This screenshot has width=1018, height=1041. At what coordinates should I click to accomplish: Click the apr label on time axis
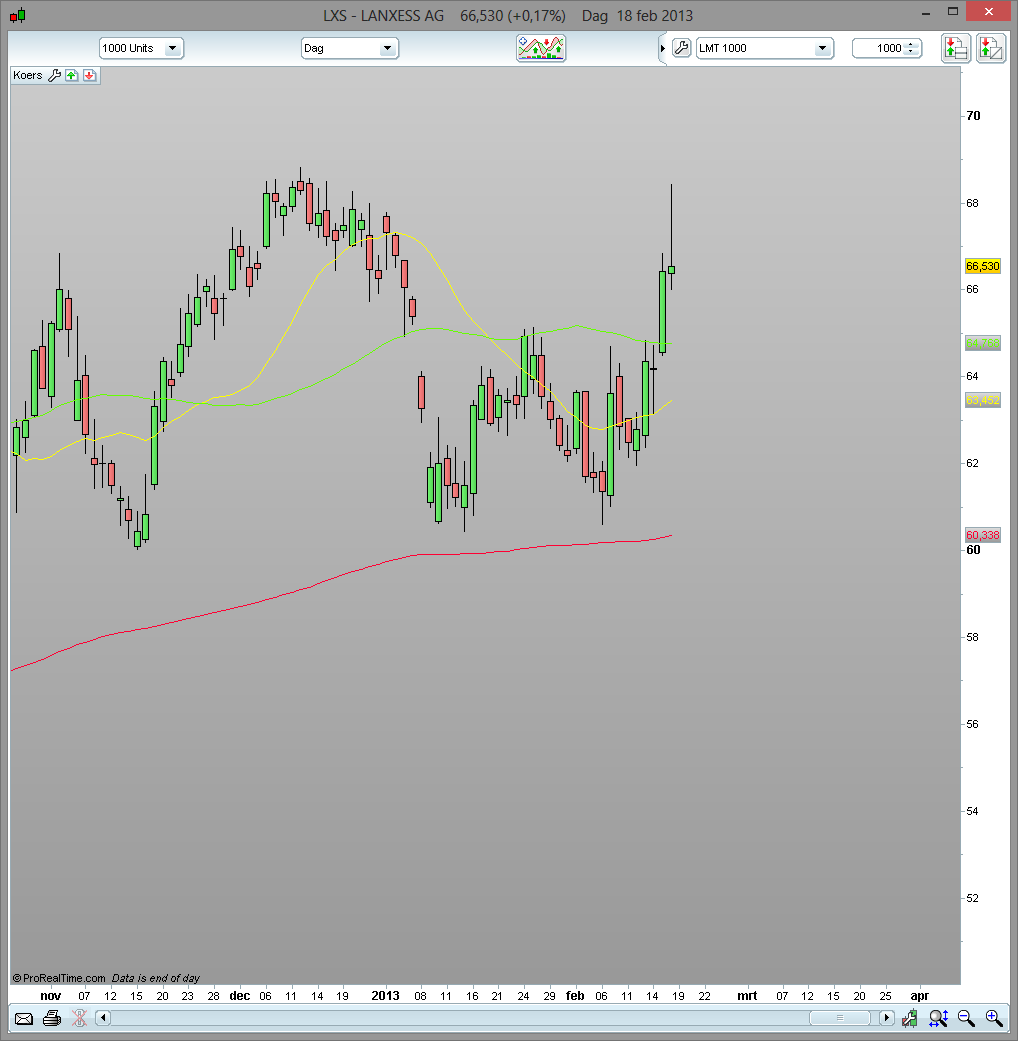click(920, 996)
